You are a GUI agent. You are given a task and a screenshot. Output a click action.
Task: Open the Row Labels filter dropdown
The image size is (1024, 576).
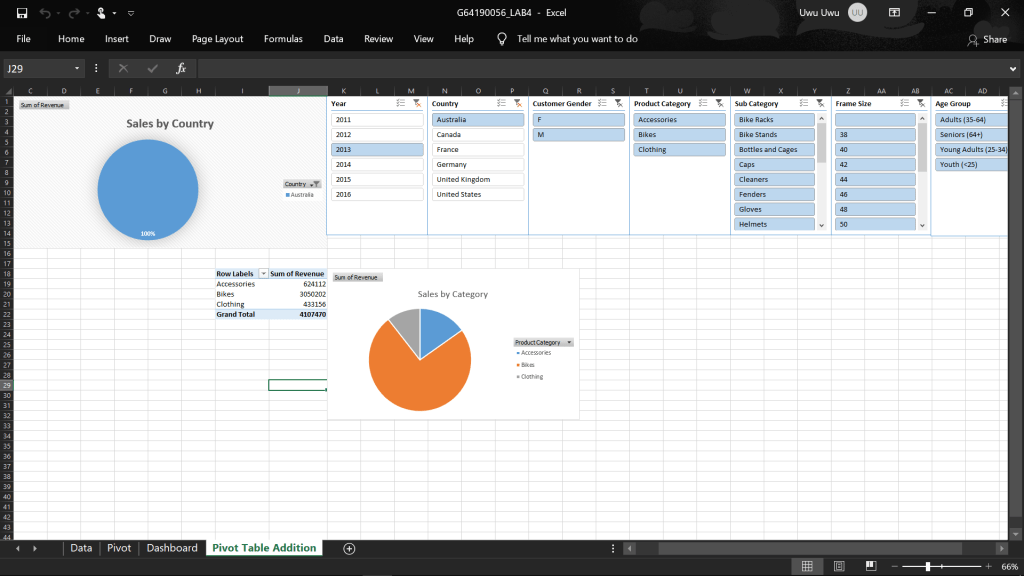point(263,273)
